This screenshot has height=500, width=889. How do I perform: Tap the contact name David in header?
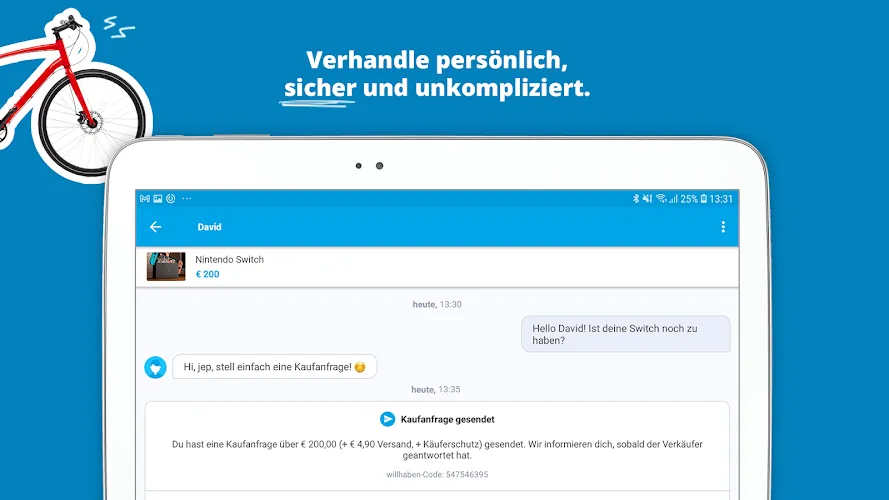tap(209, 227)
